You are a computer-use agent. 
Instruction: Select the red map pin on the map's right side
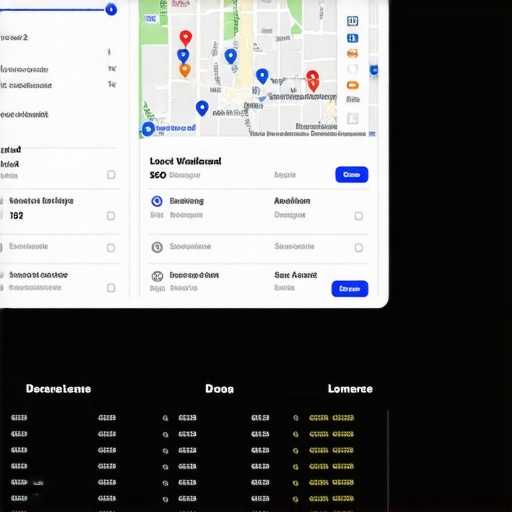(x=313, y=80)
